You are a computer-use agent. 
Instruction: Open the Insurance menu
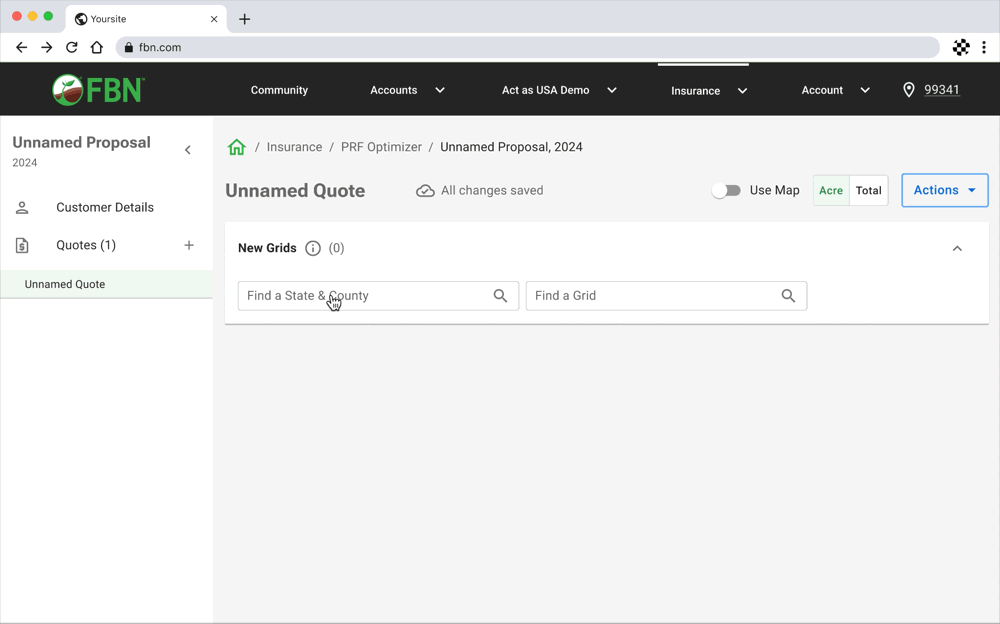click(x=695, y=91)
